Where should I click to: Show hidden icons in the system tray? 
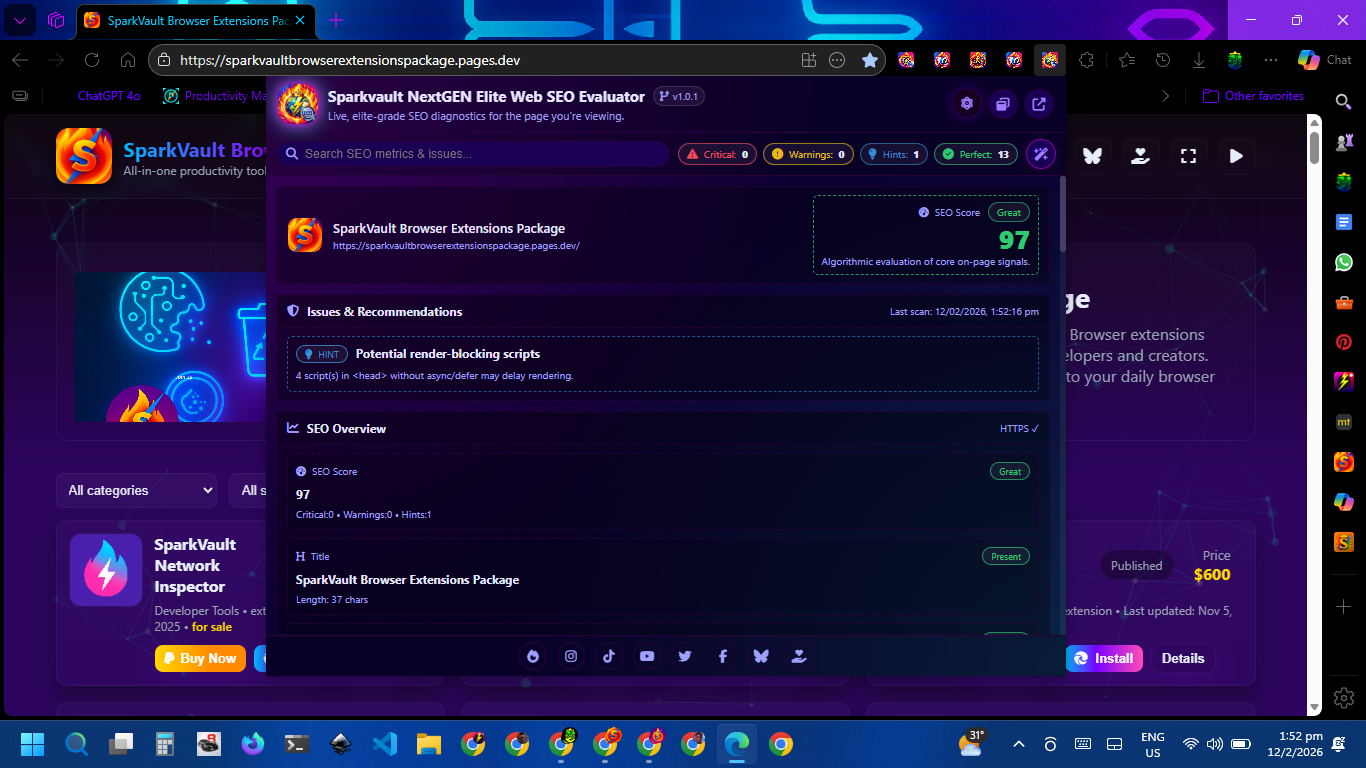point(1018,744)
